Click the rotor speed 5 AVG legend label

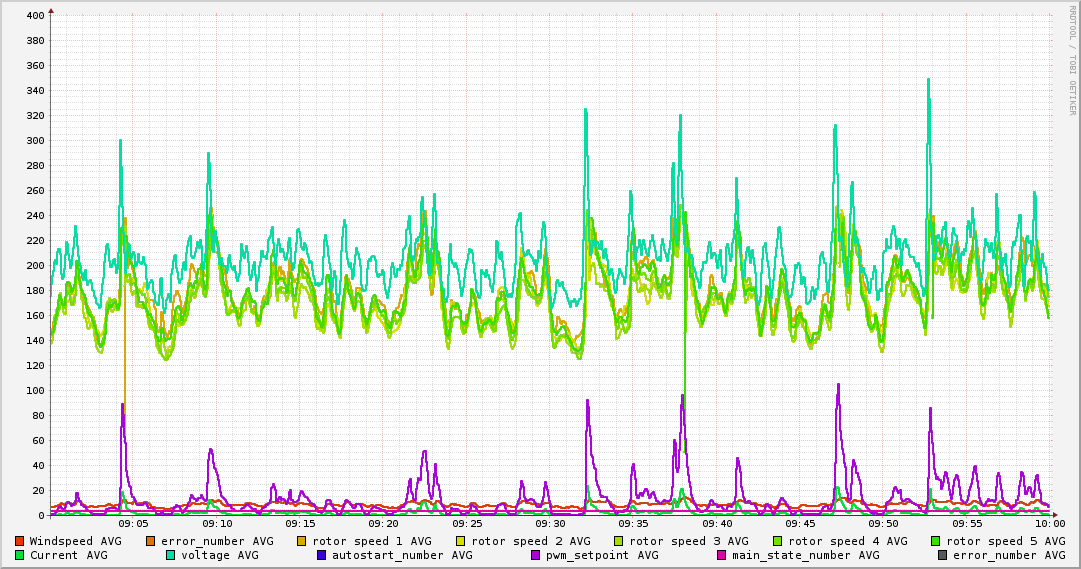click(x=1006, y=541)
